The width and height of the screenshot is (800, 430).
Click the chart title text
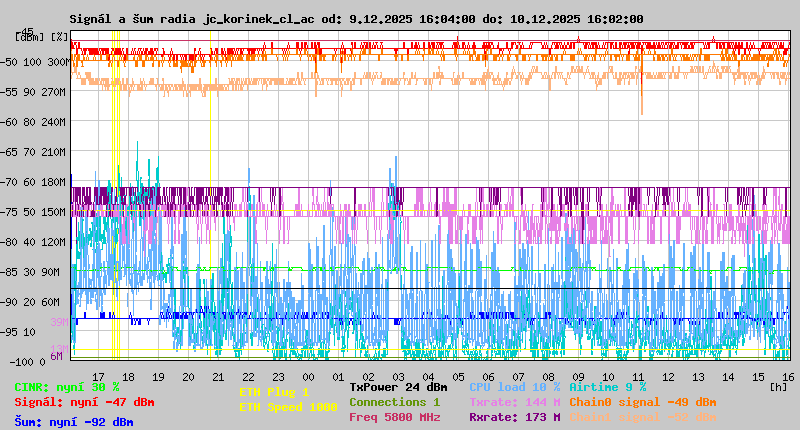[357, 19]
